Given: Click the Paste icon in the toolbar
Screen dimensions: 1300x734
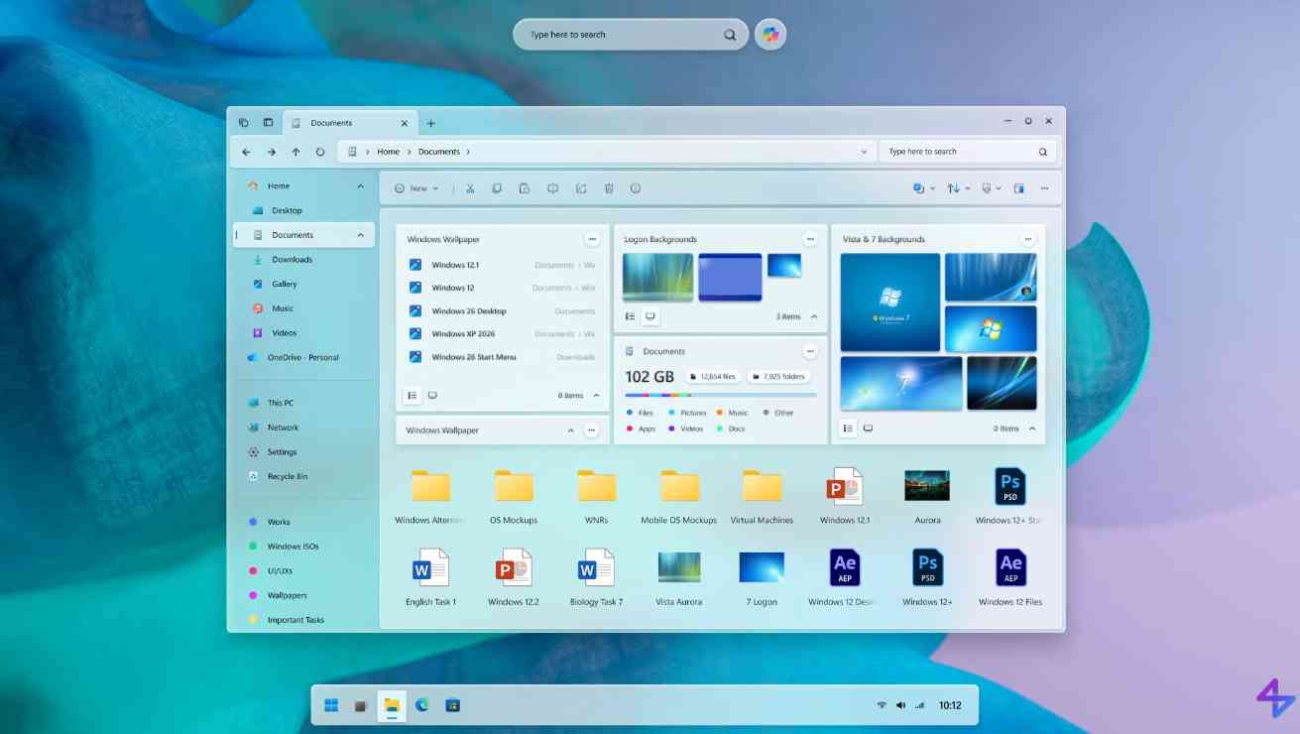Looking at the screenshot, I should click(525, 188).
